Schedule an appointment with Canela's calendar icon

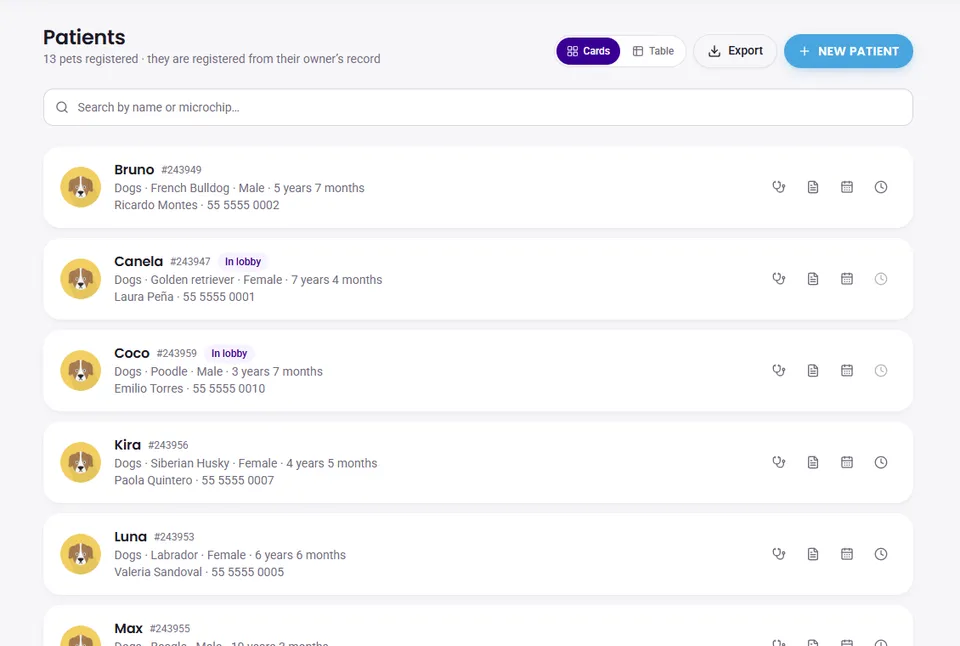coord(847,279)
